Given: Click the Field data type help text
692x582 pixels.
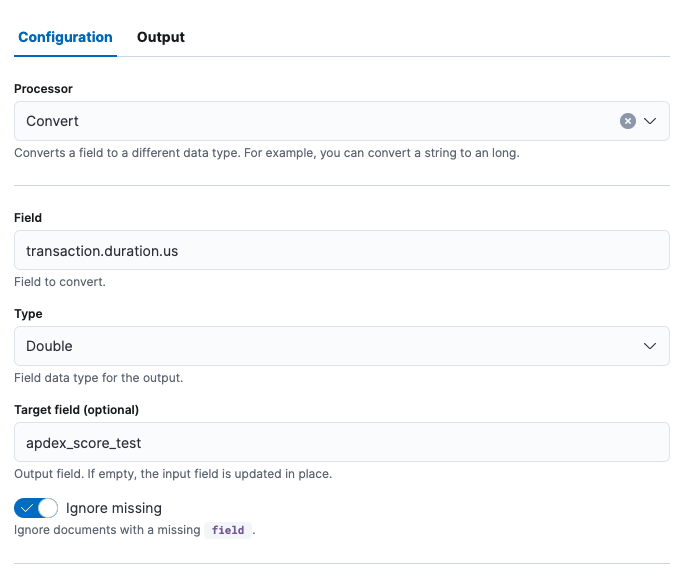Looking at the screenshot, I should click(98, 378).
